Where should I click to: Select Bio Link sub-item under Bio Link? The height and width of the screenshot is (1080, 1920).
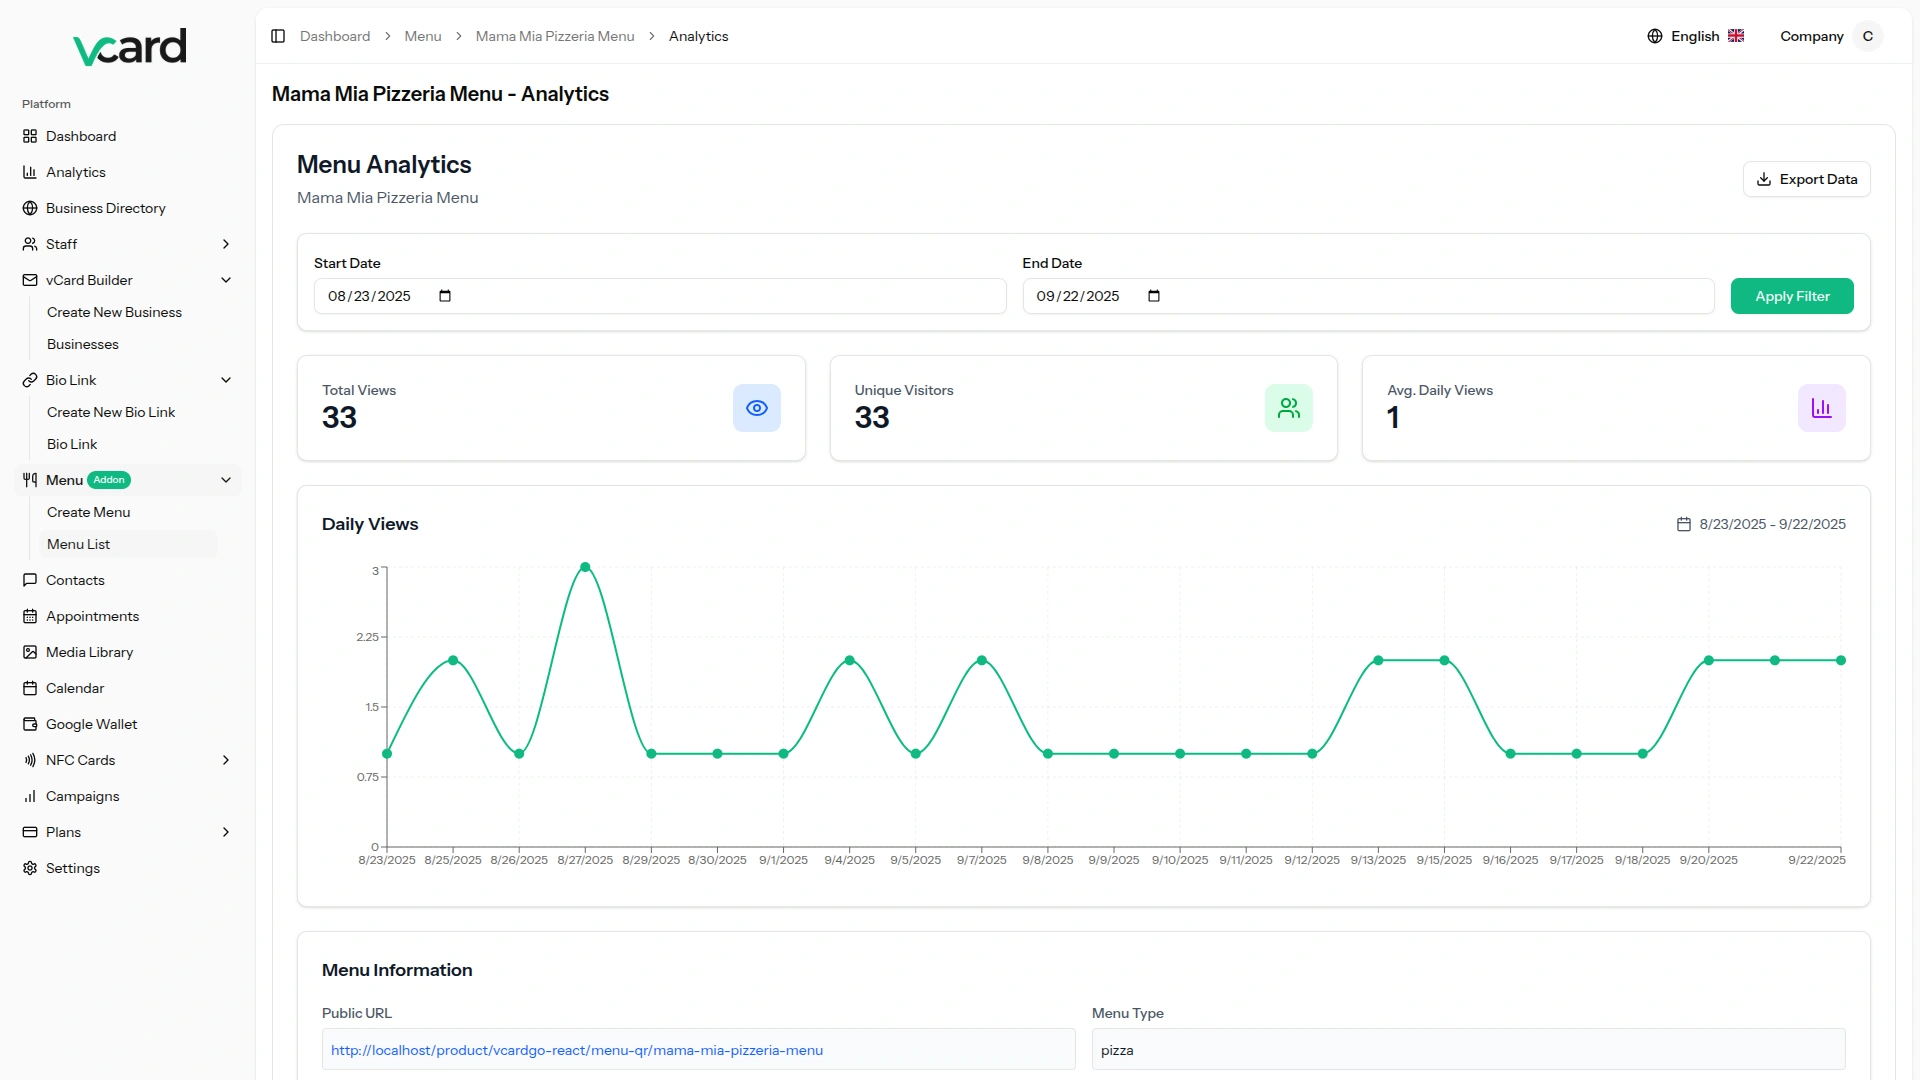pos(72,444)
